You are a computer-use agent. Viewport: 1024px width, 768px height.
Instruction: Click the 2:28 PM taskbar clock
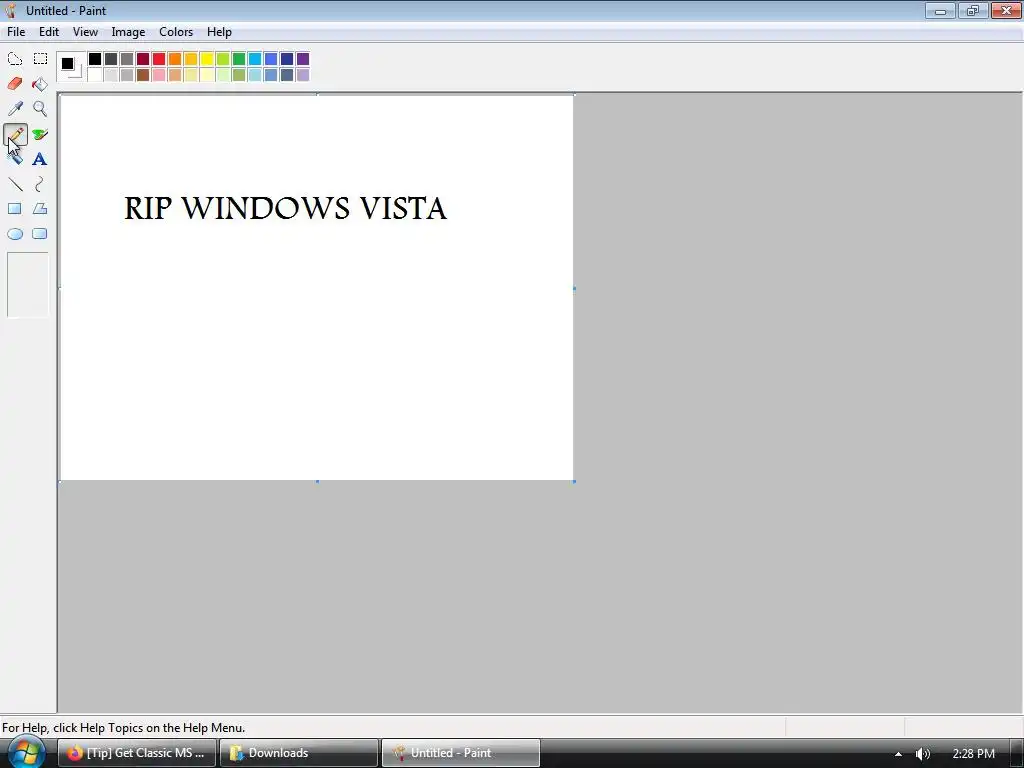tap(974, 754)
